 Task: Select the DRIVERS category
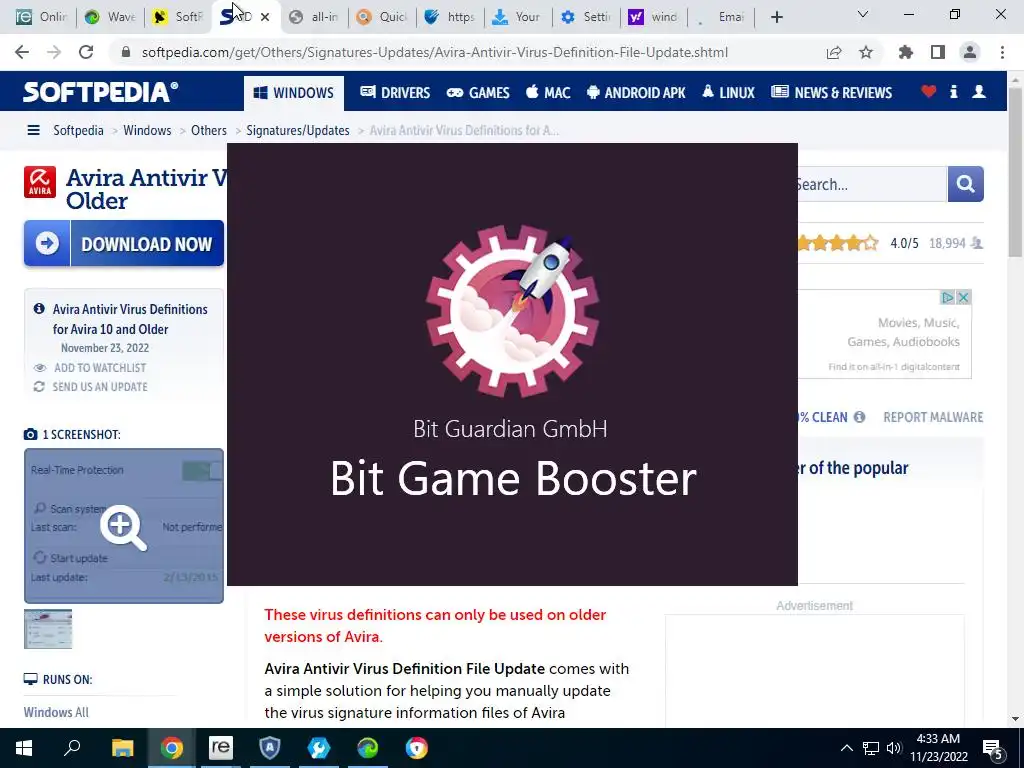pos(395,93)
